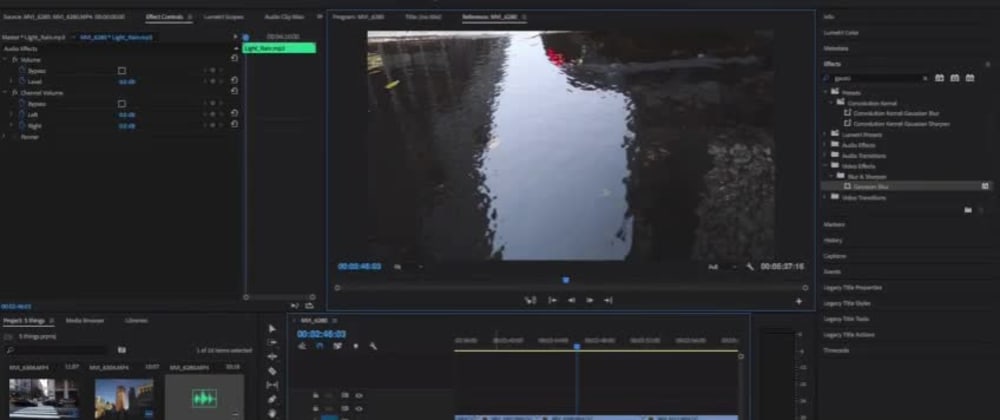1000x420 pixels.
Task: Filter by Accelerated Effects icon
Action: [939, 78]
